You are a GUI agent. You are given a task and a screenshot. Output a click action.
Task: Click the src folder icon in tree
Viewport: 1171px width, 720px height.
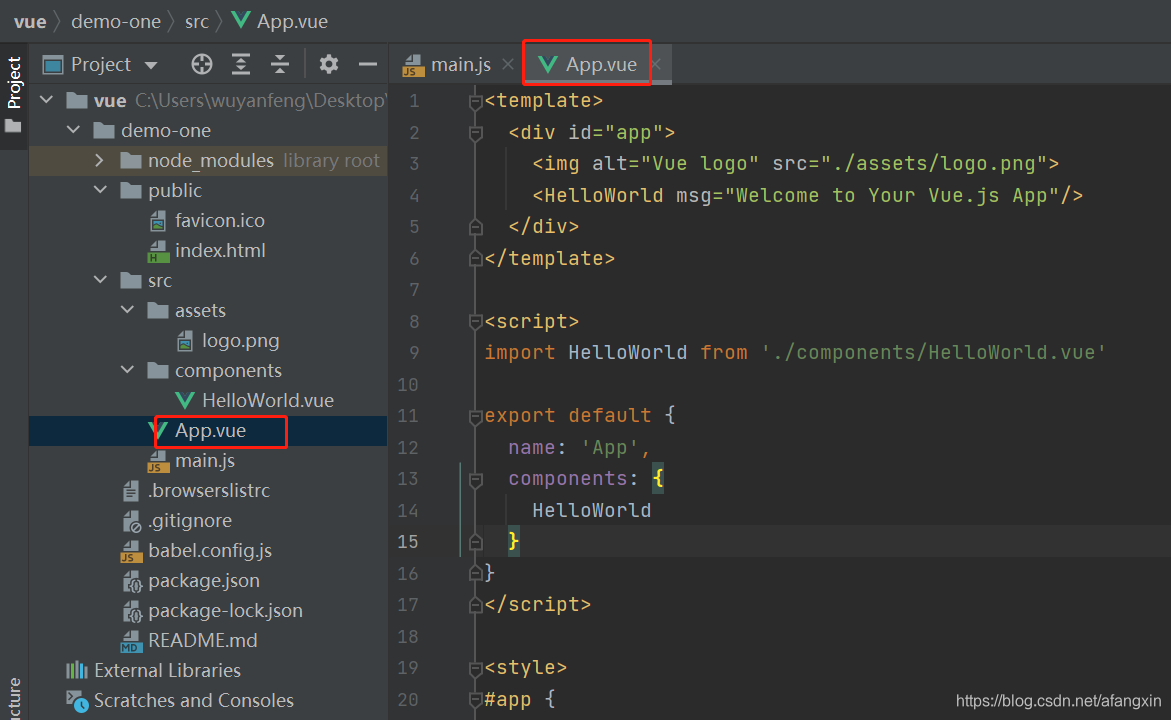(131, 280)
